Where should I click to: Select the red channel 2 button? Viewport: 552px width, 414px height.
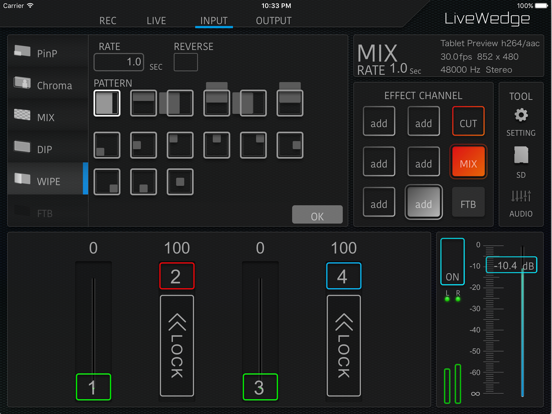pyautogui.click(x=176, y=276)
